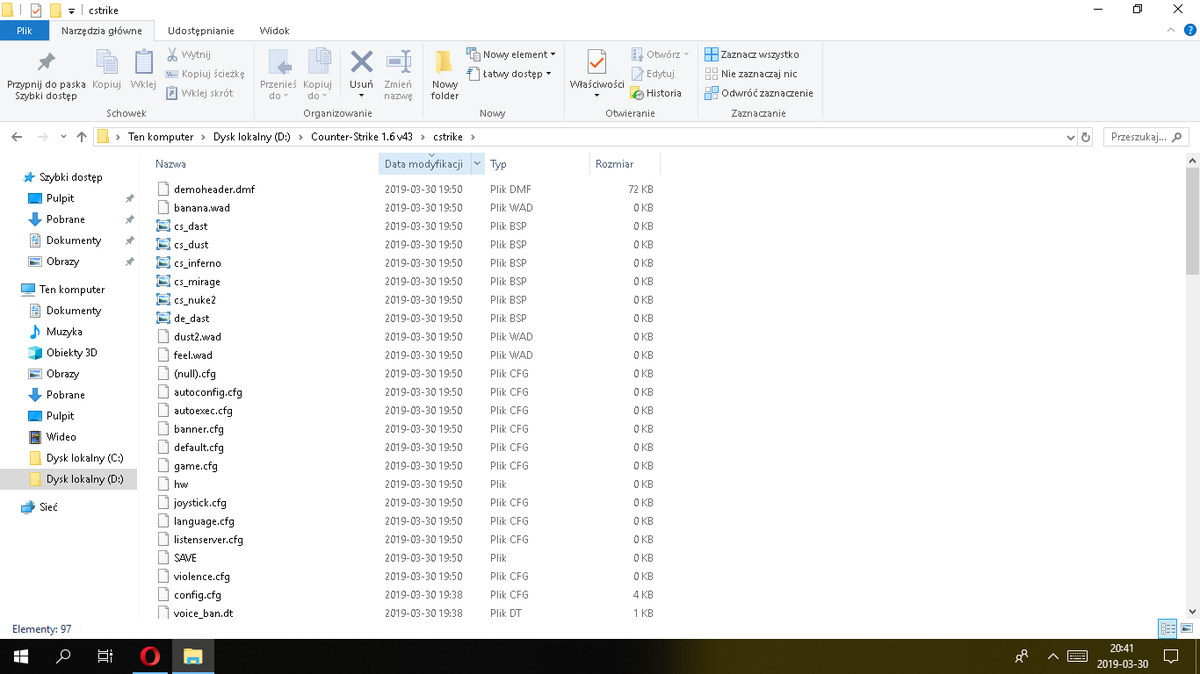Expand the address bar history dropdown

point(1072,137)
